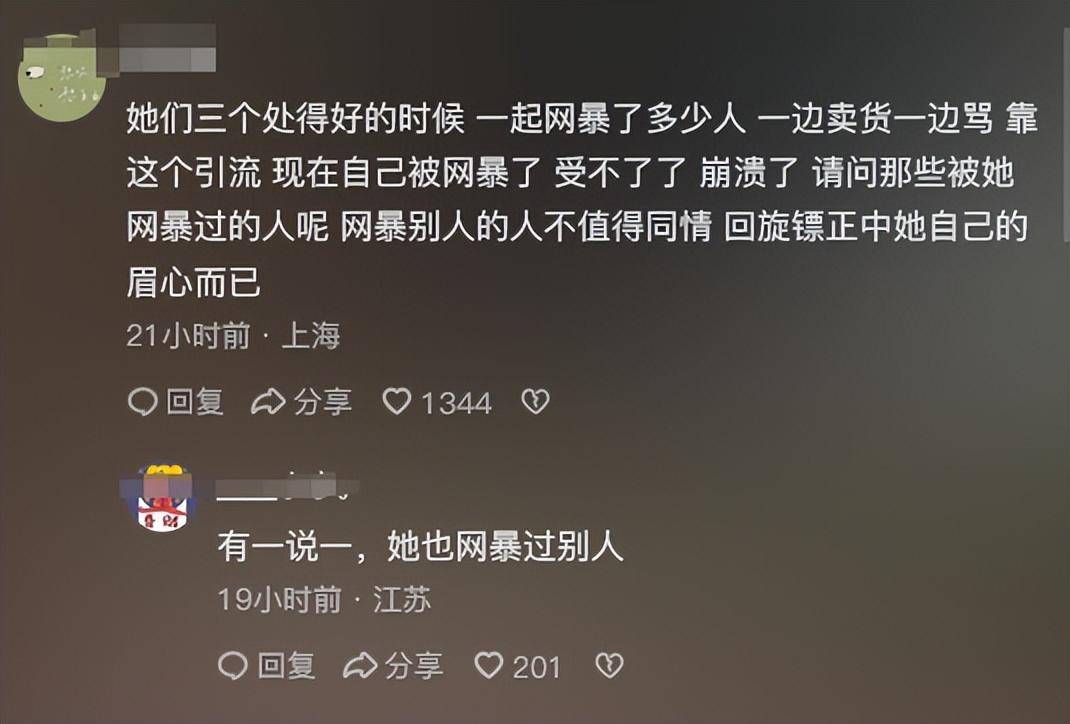Select the reply text 有一说一，她也网暴过别人
Viewport: 1070px width, 724px height.
click(420, 547)
